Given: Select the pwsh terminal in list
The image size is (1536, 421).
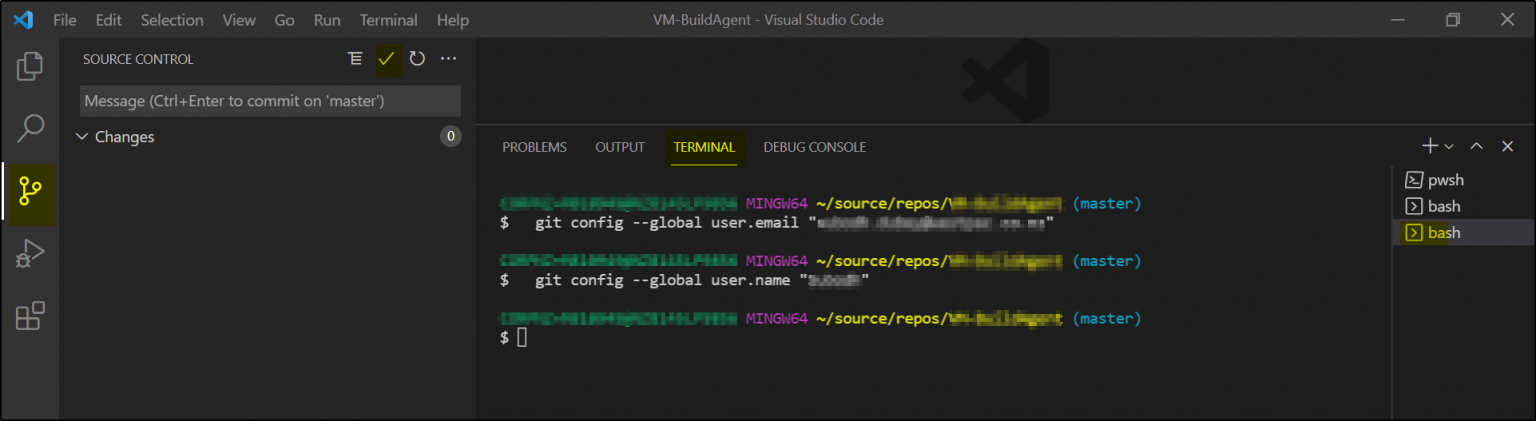Looking at the screenshot, I should [1445, 181].
